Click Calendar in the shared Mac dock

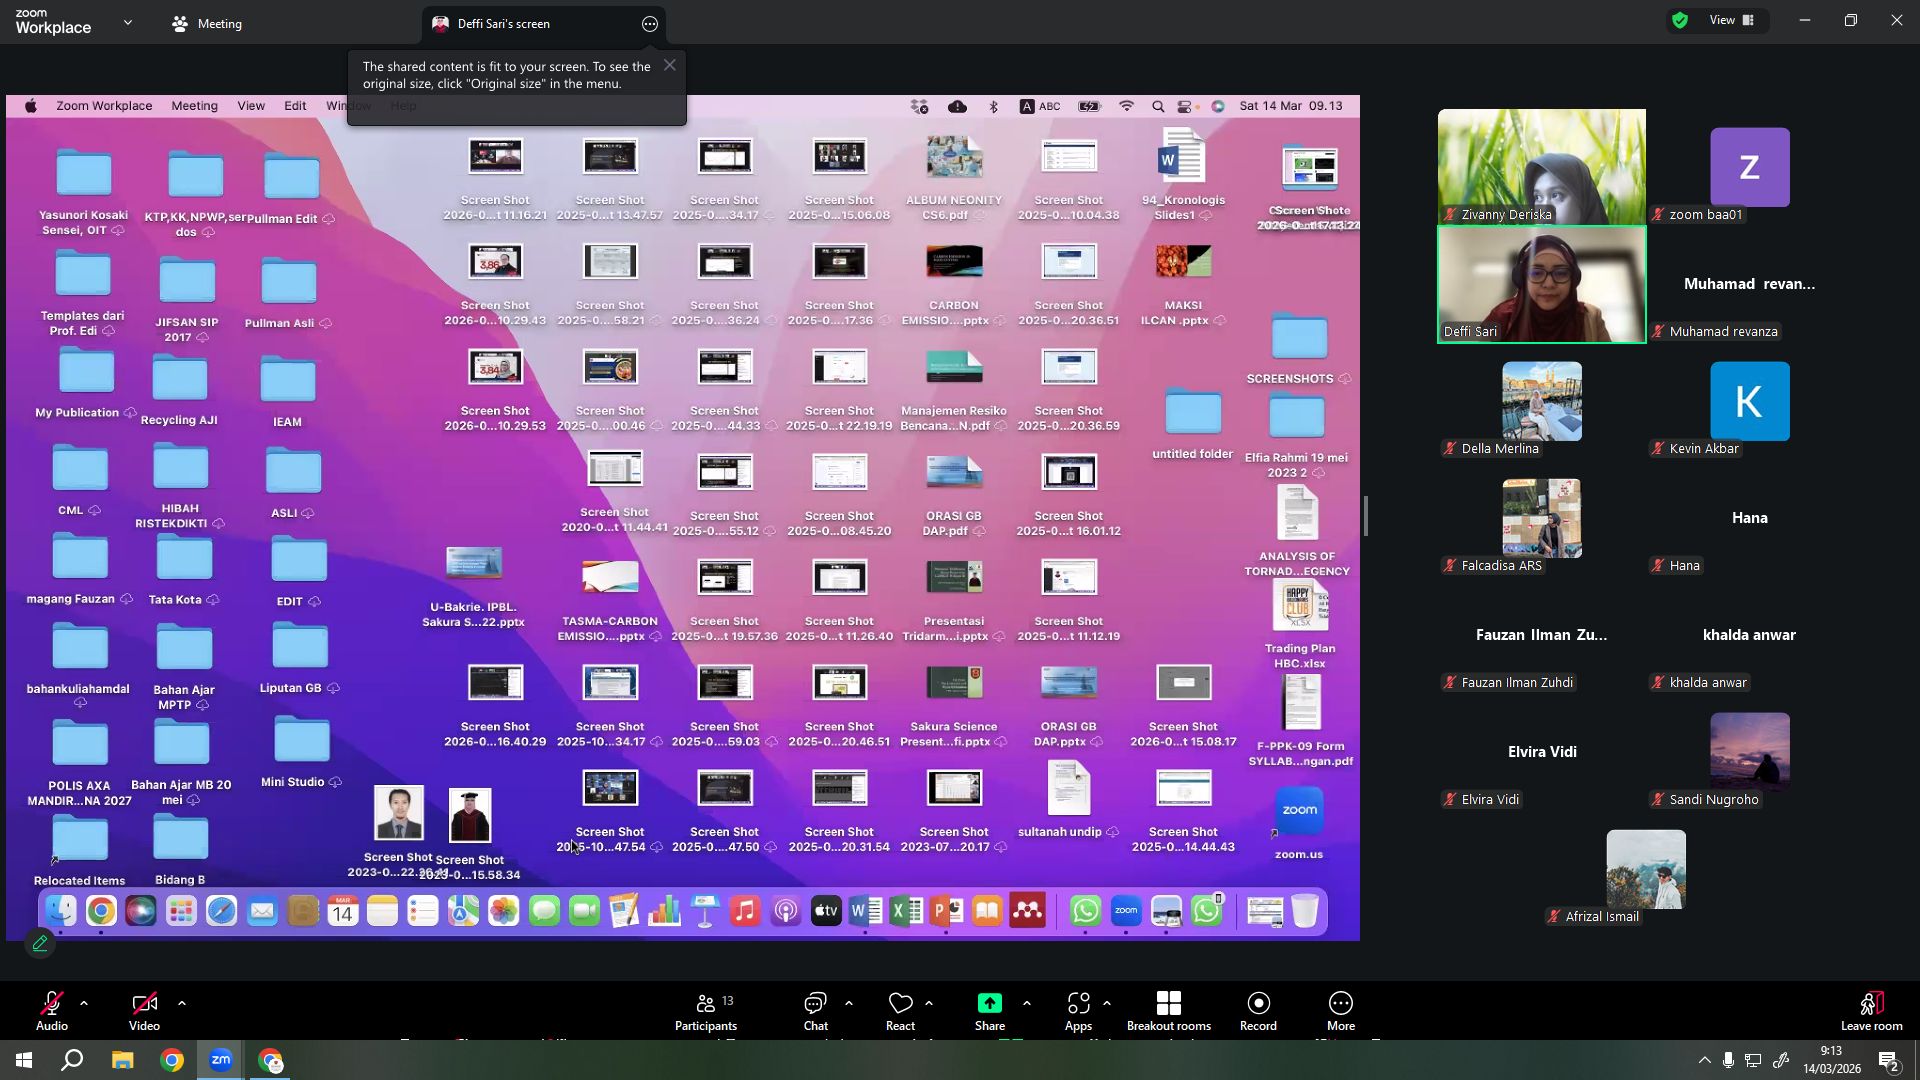coord(342,911)
